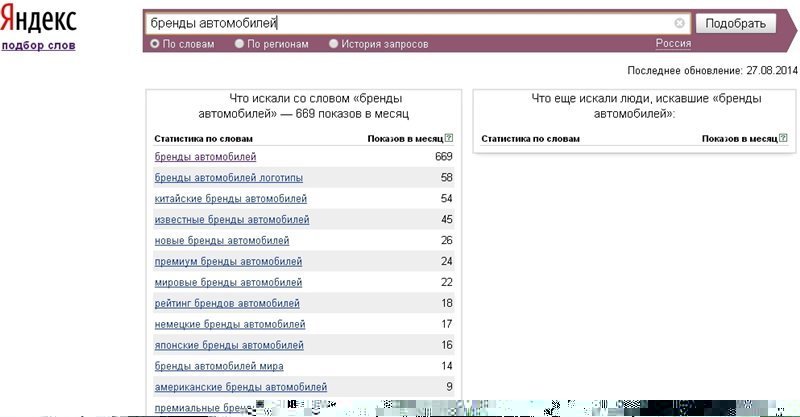The height and width of the screenshot is (417, 800).
Task: Click the 9 impressions value
Action: coord(449,387)
